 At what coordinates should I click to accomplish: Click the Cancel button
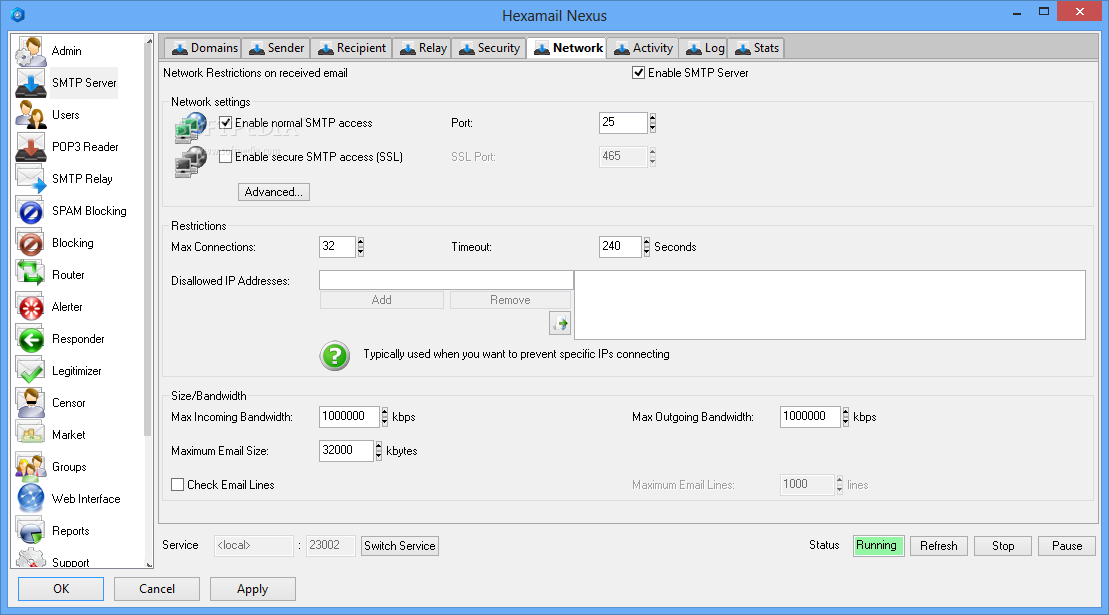[157, 589]
